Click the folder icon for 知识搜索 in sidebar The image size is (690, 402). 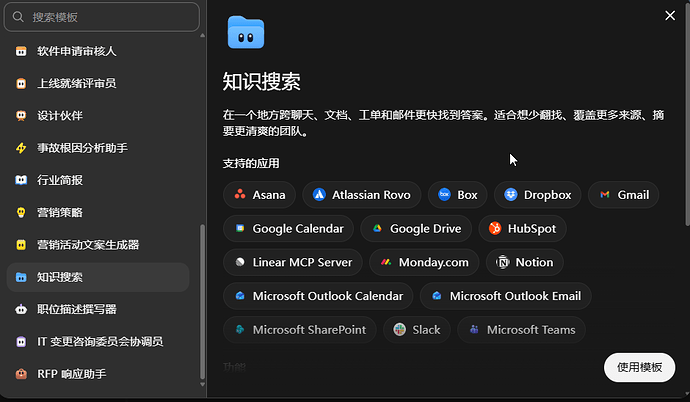click(x=21, y=277)
